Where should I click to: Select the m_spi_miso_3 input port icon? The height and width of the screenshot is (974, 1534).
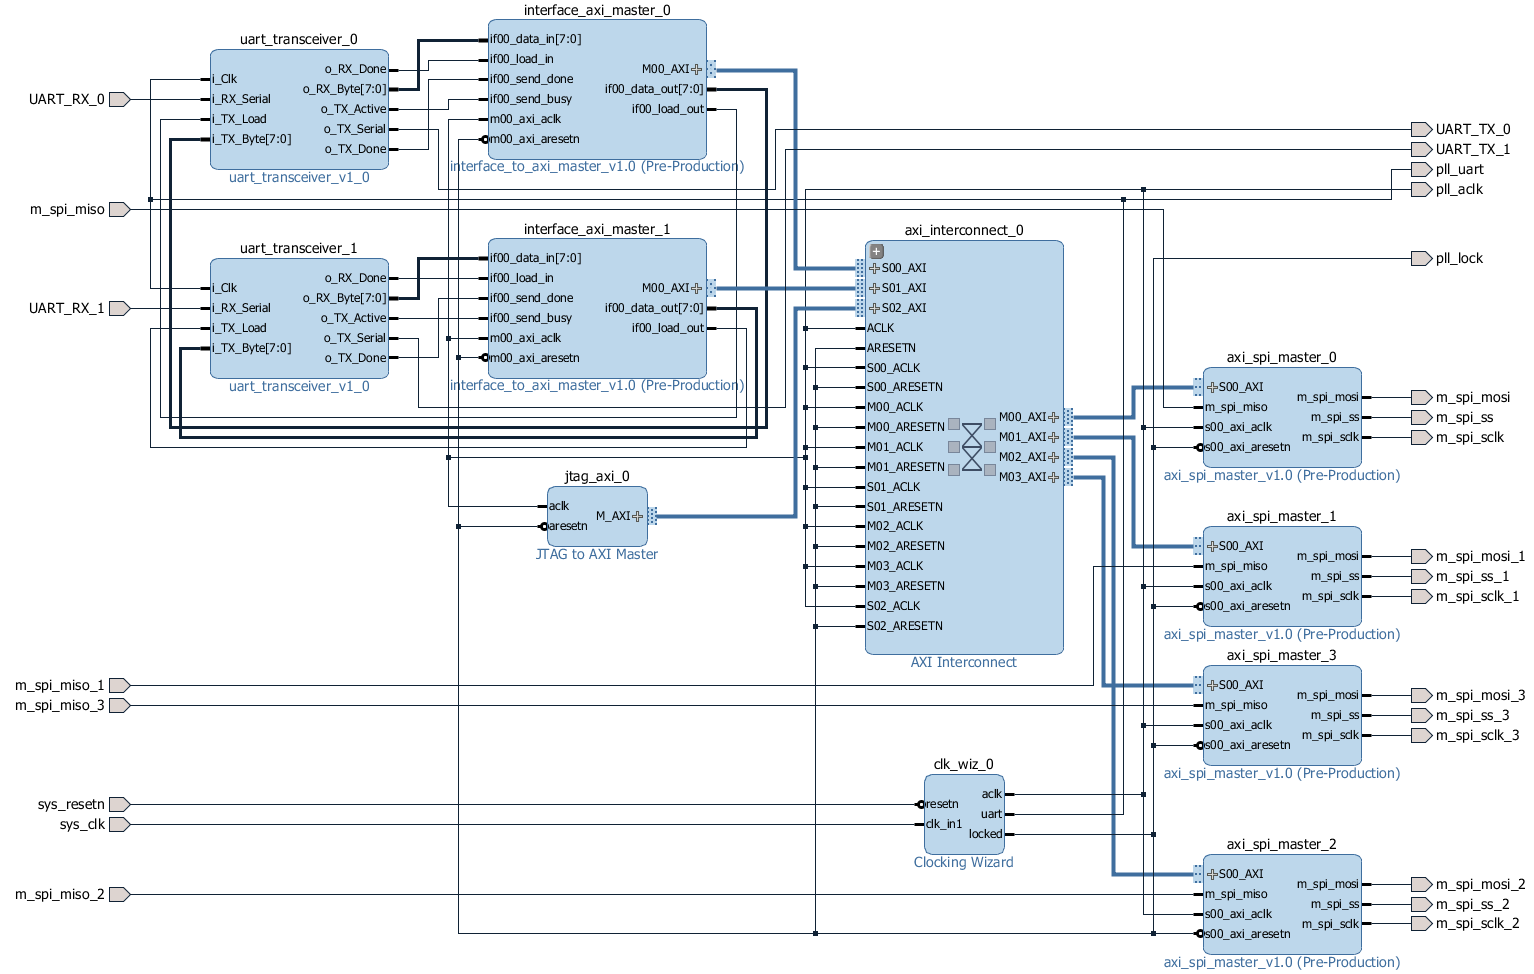pyautogui.click(x=119, y=705)
